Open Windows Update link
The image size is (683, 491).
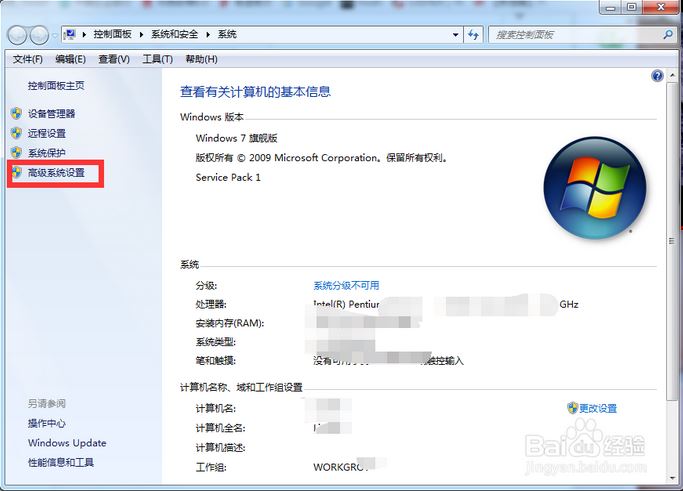pos(67,443)
